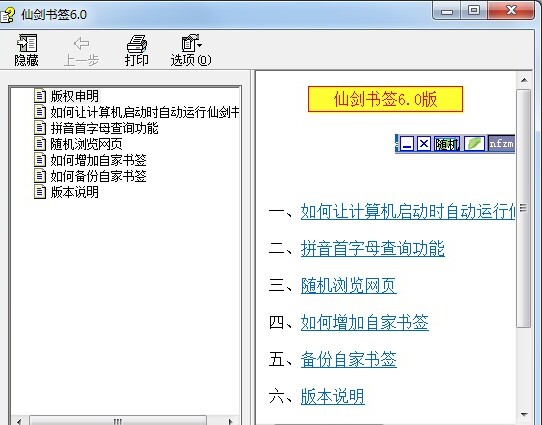Screen dimensions: 542x425
Task: Click content pane scroll up arrow
Action: pyautogui.click(x=524, y=80)
